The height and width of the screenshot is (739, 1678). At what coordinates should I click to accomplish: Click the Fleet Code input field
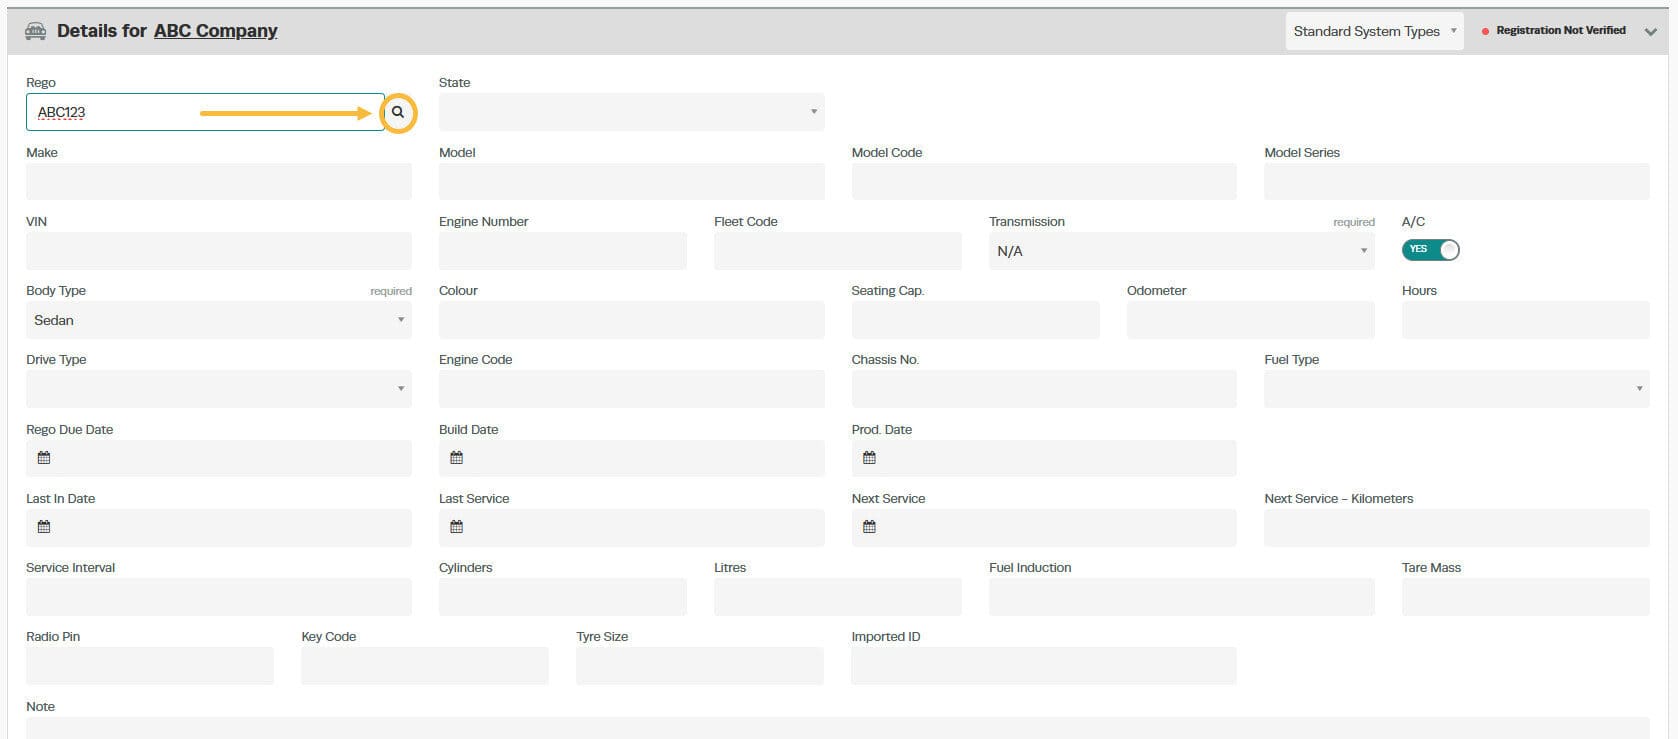click(x=837, y=251)
